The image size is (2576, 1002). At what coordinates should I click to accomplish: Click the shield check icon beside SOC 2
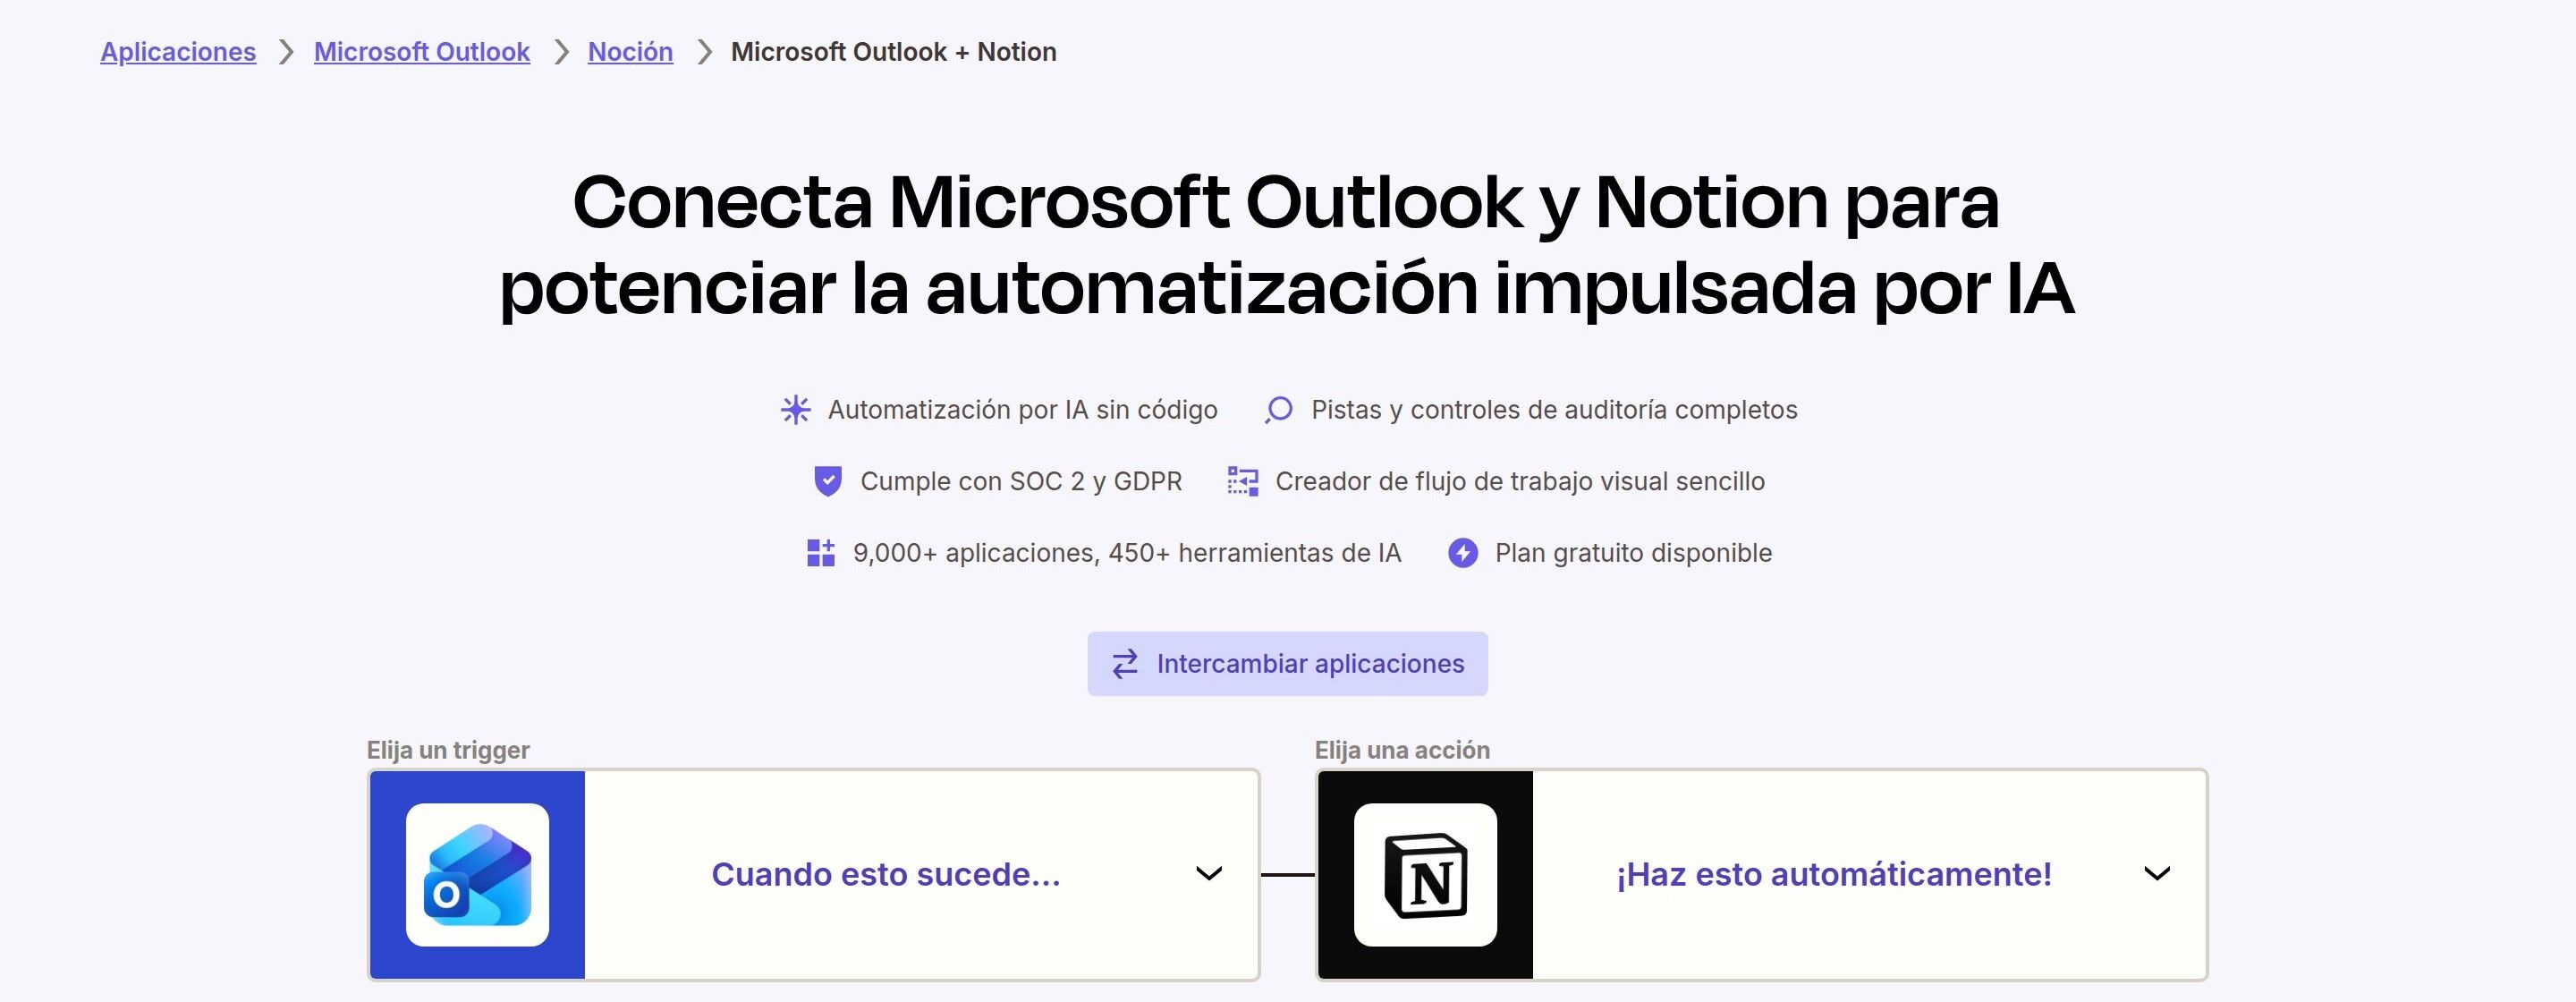(x=828, y=482)
